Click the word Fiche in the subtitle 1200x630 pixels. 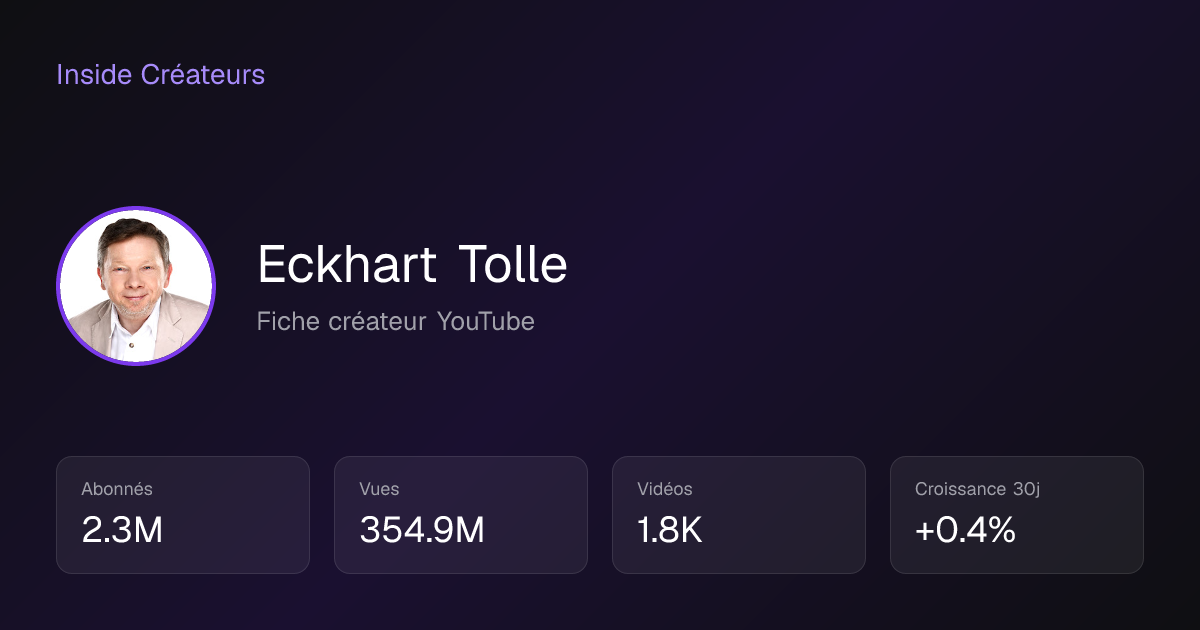288,322
